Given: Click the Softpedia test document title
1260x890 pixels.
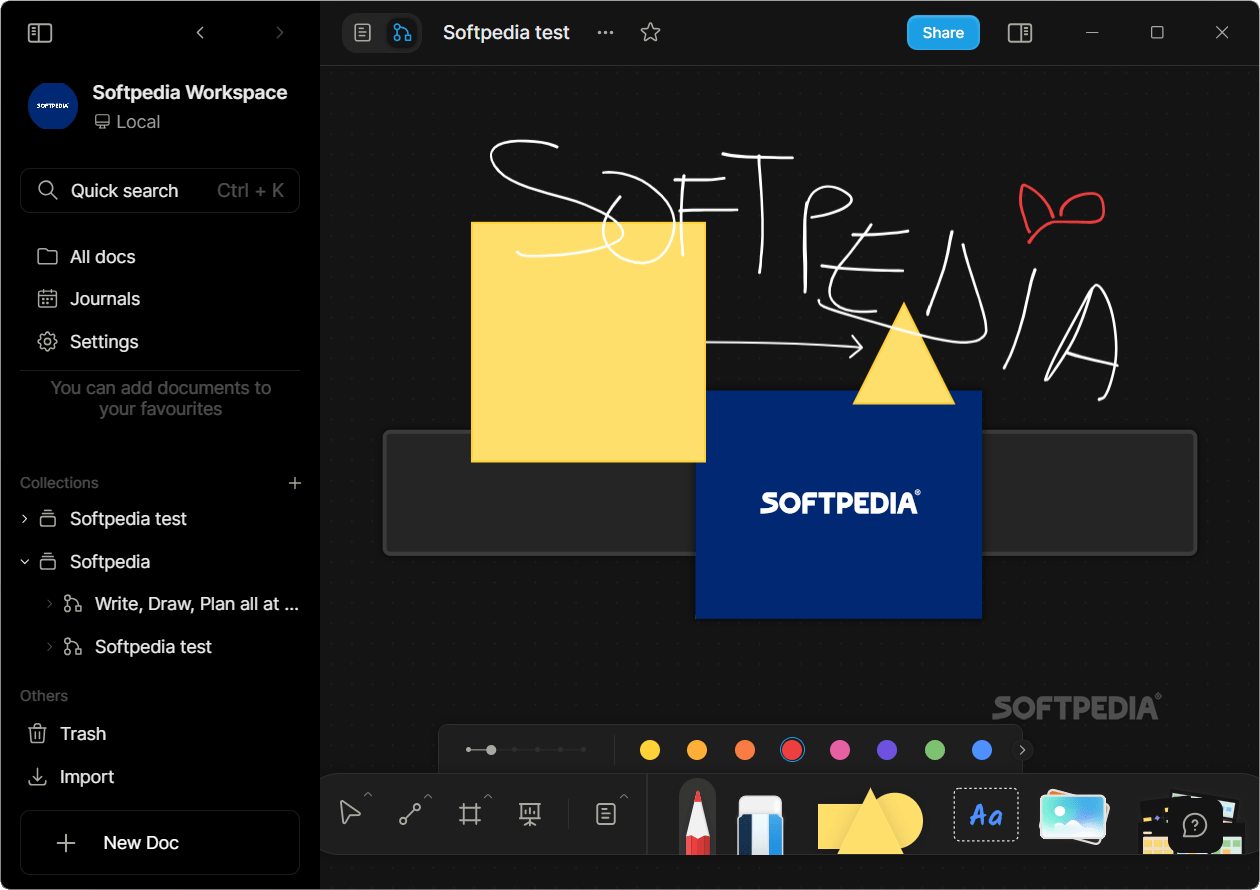Looking at the screenshot, I should coord(506,33).
